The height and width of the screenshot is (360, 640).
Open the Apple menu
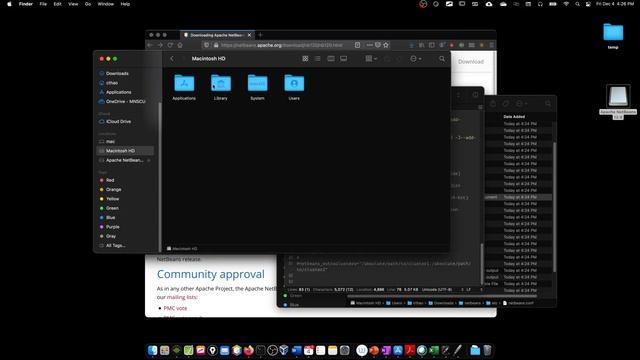pos(9,4)
